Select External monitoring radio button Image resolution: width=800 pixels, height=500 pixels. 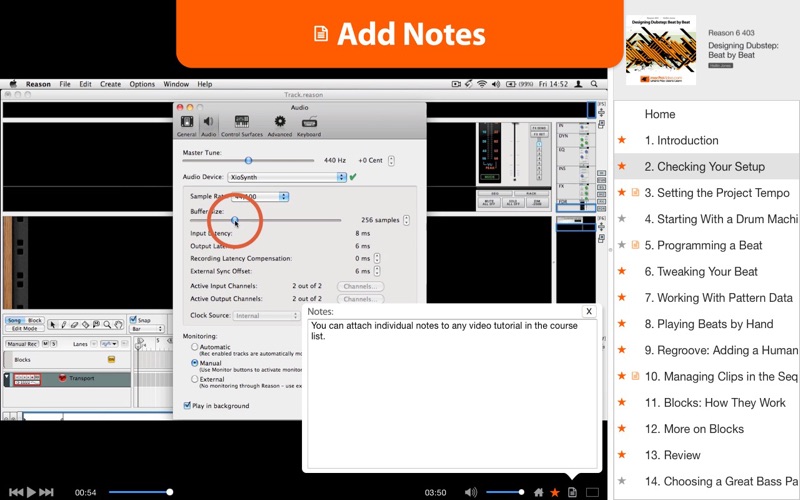(x=194, y=379)
